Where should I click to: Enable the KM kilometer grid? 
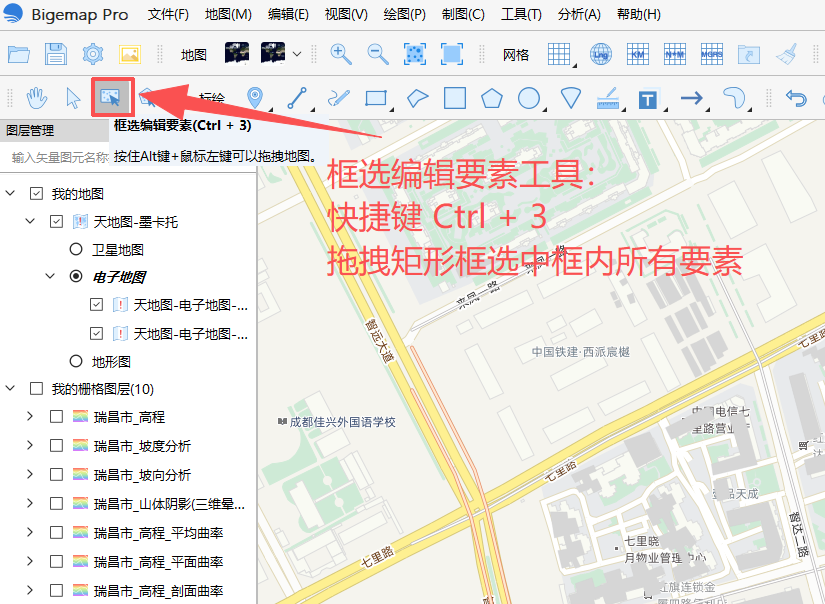637,54
